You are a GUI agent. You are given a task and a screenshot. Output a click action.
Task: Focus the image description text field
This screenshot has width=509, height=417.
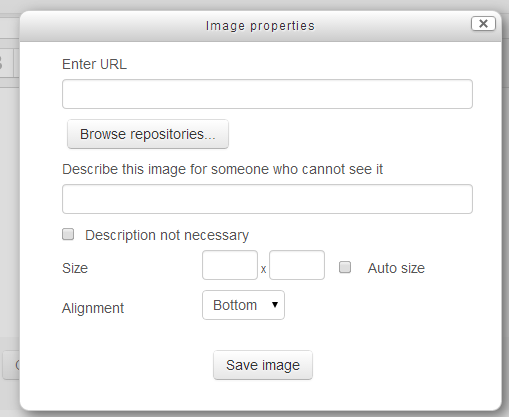point(267,199)
